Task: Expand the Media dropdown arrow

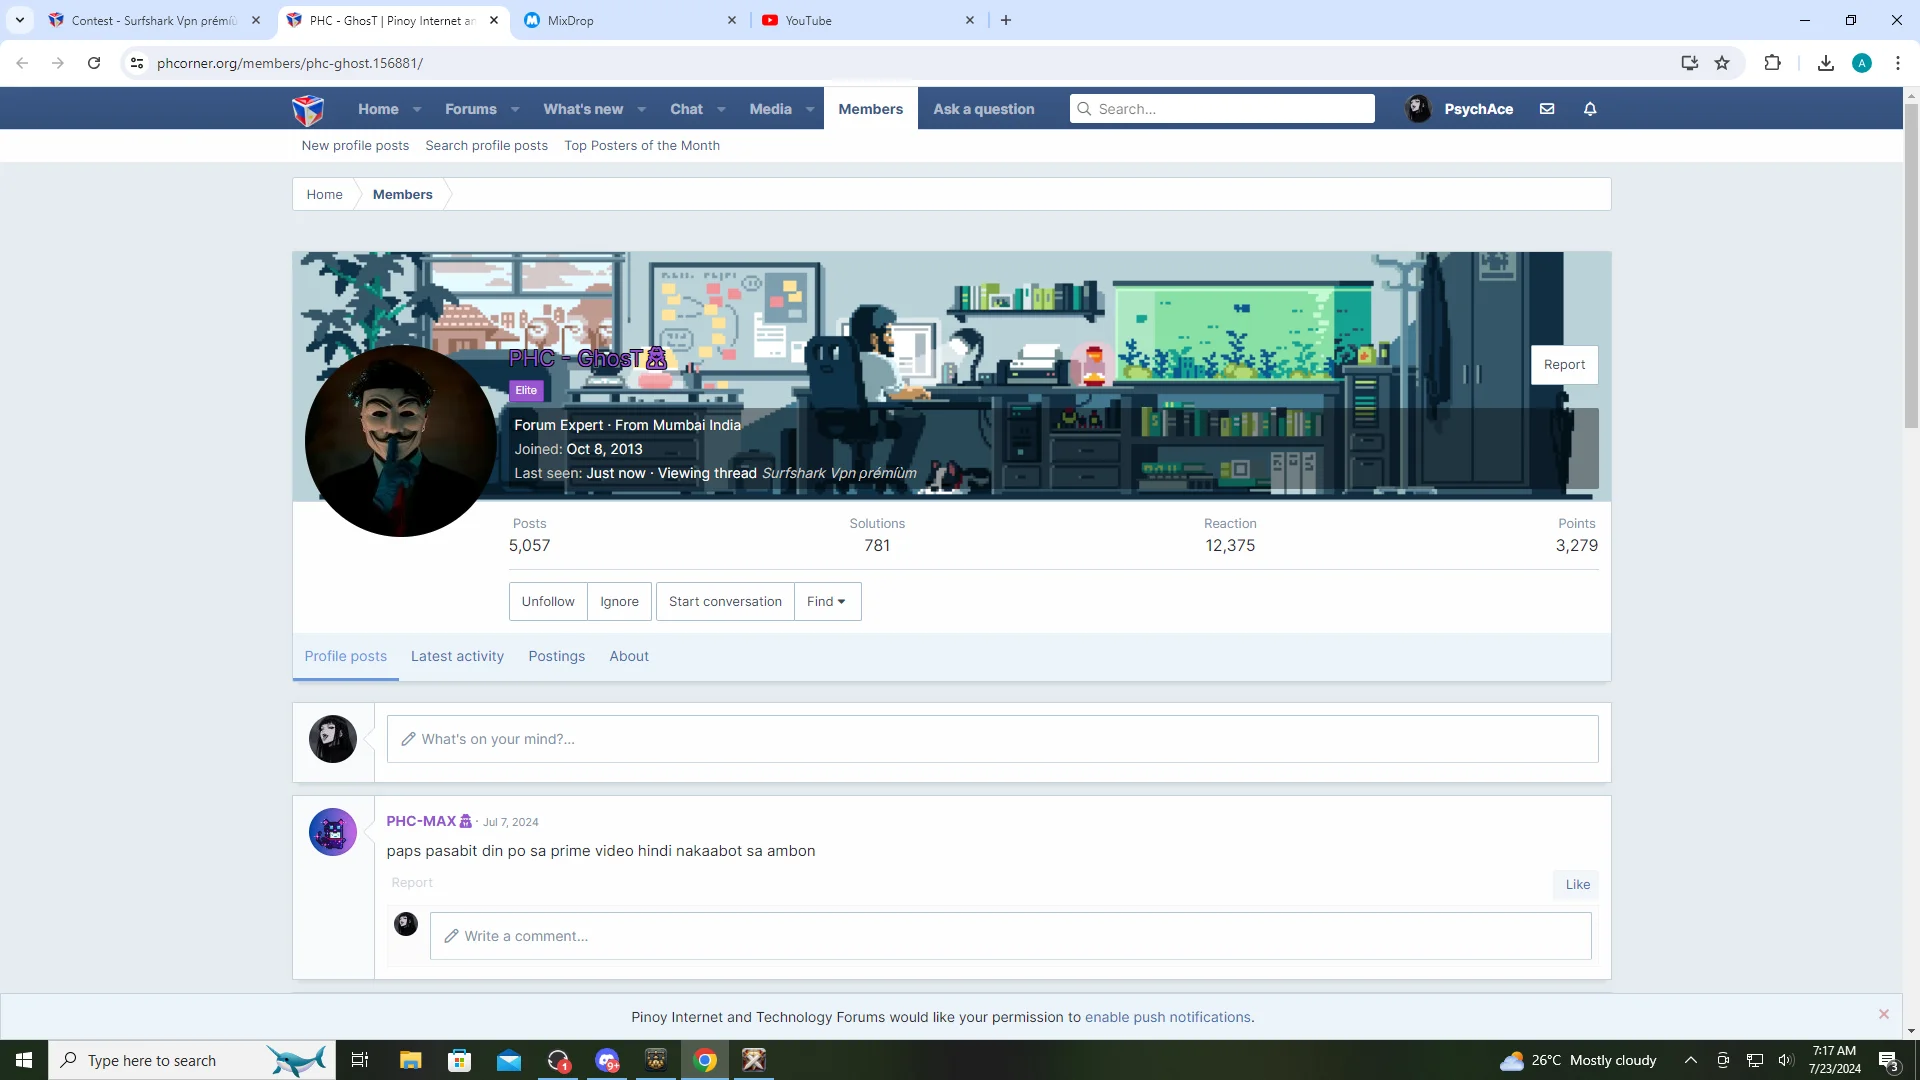Action: (810, 109)
